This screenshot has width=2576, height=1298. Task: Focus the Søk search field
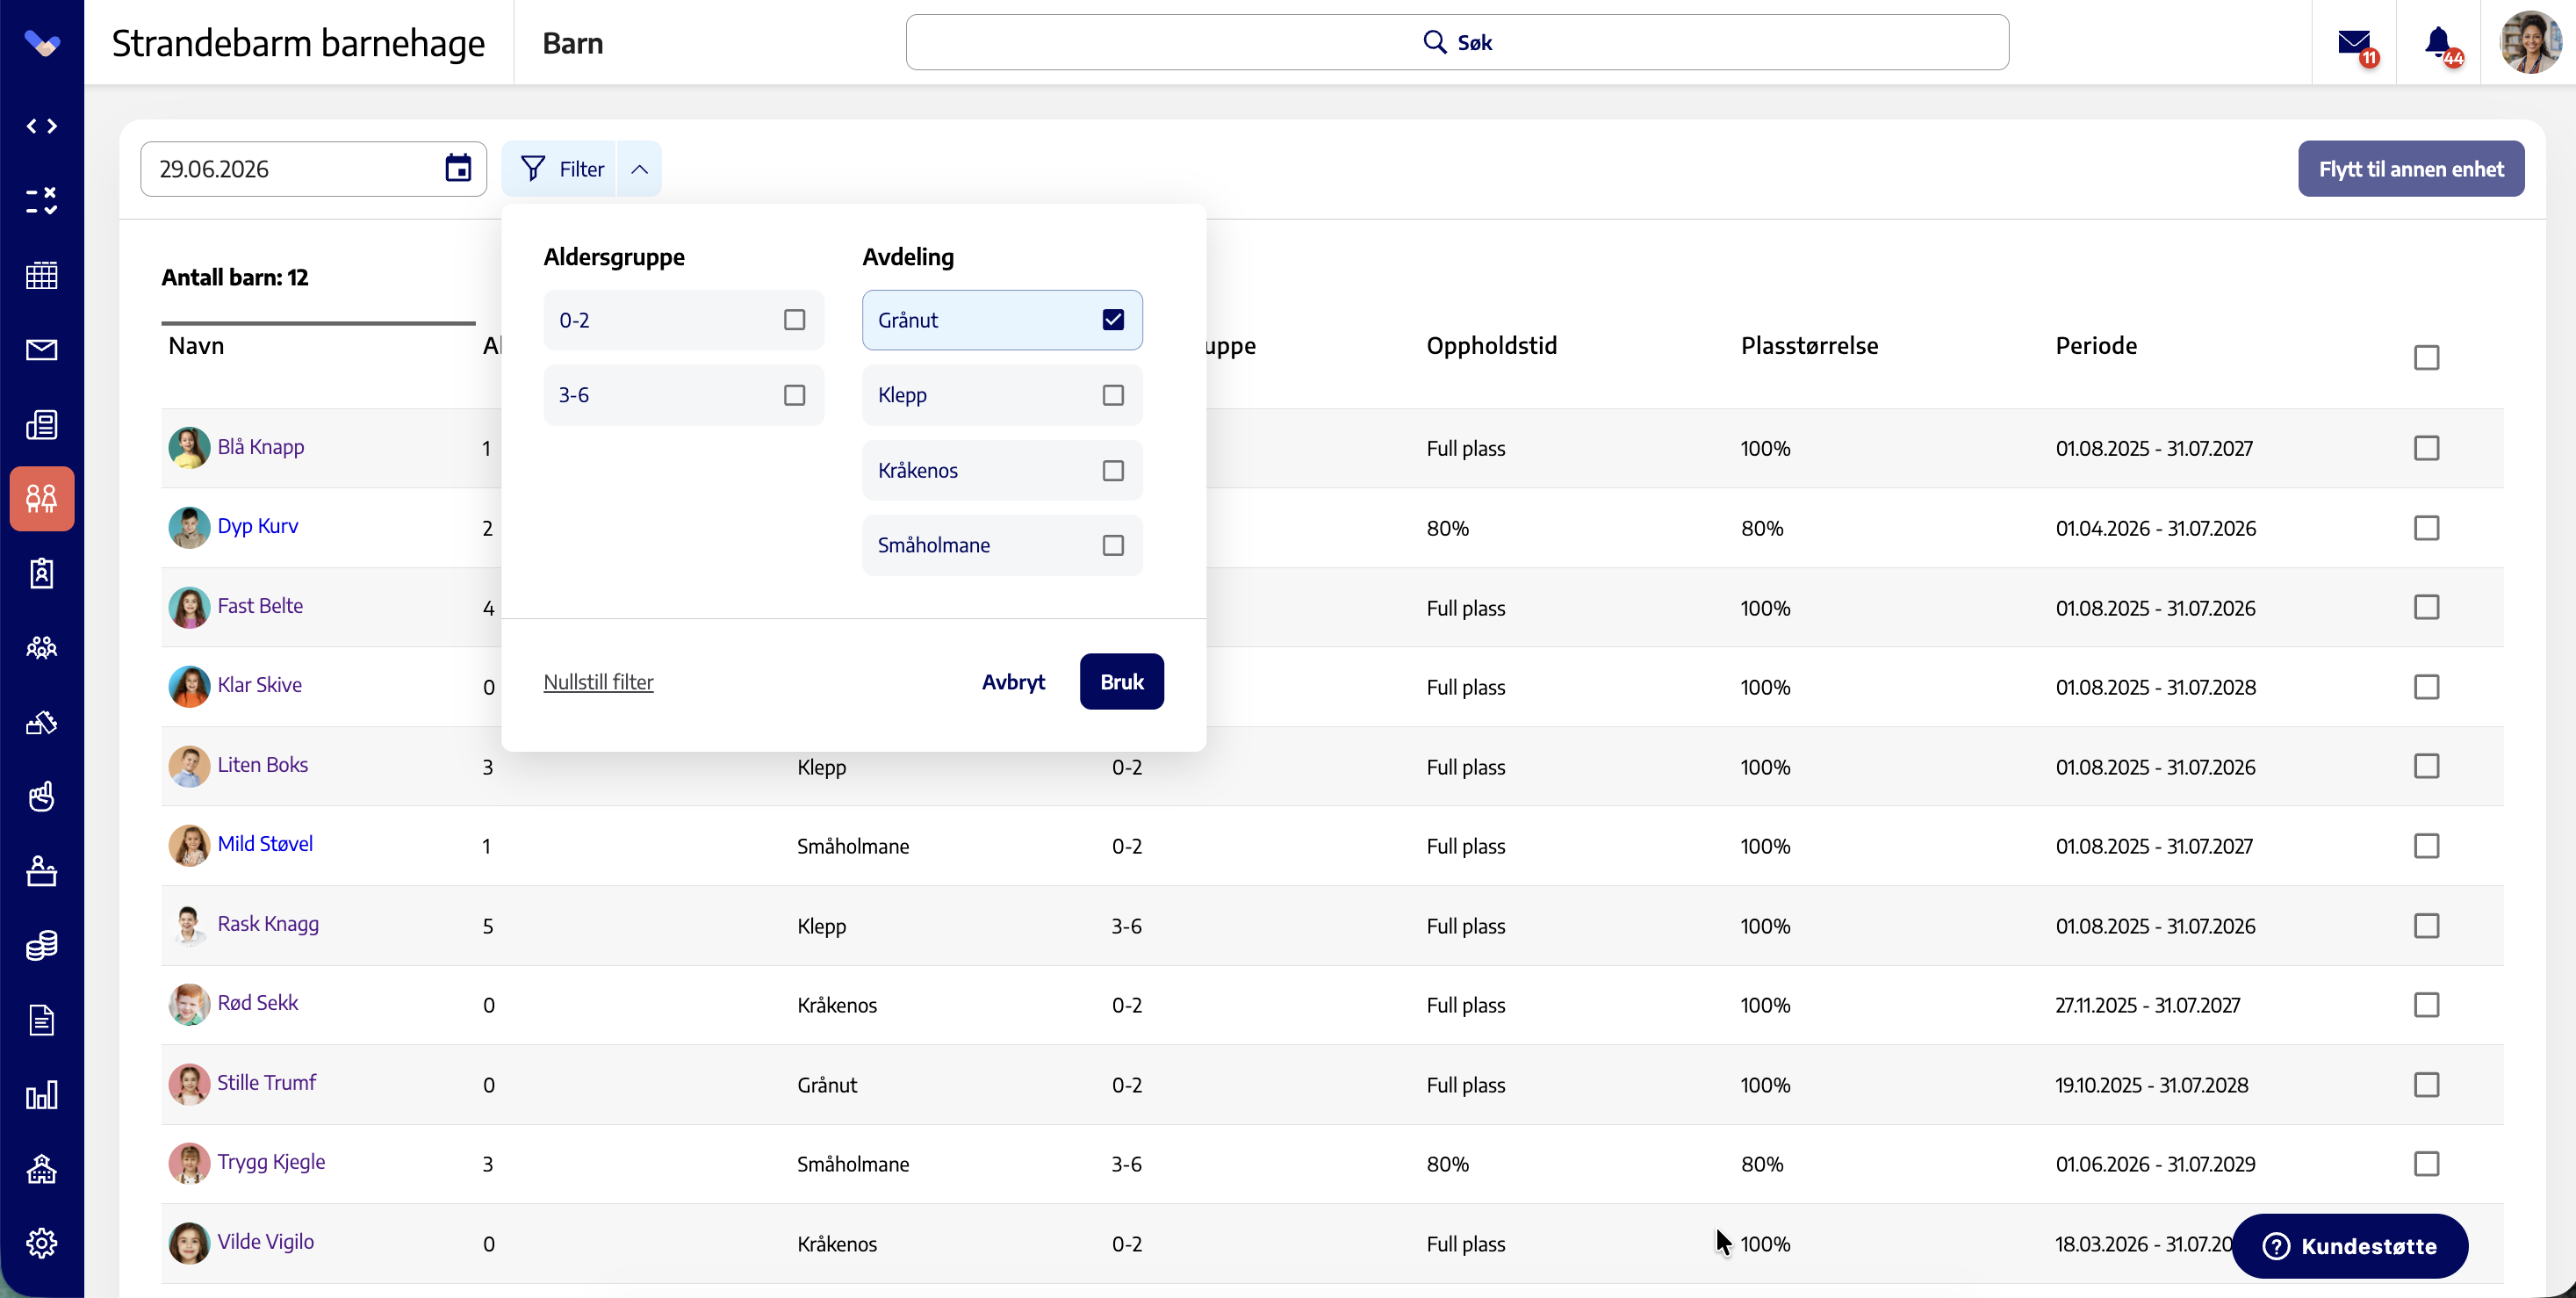tap(1457, 42)
